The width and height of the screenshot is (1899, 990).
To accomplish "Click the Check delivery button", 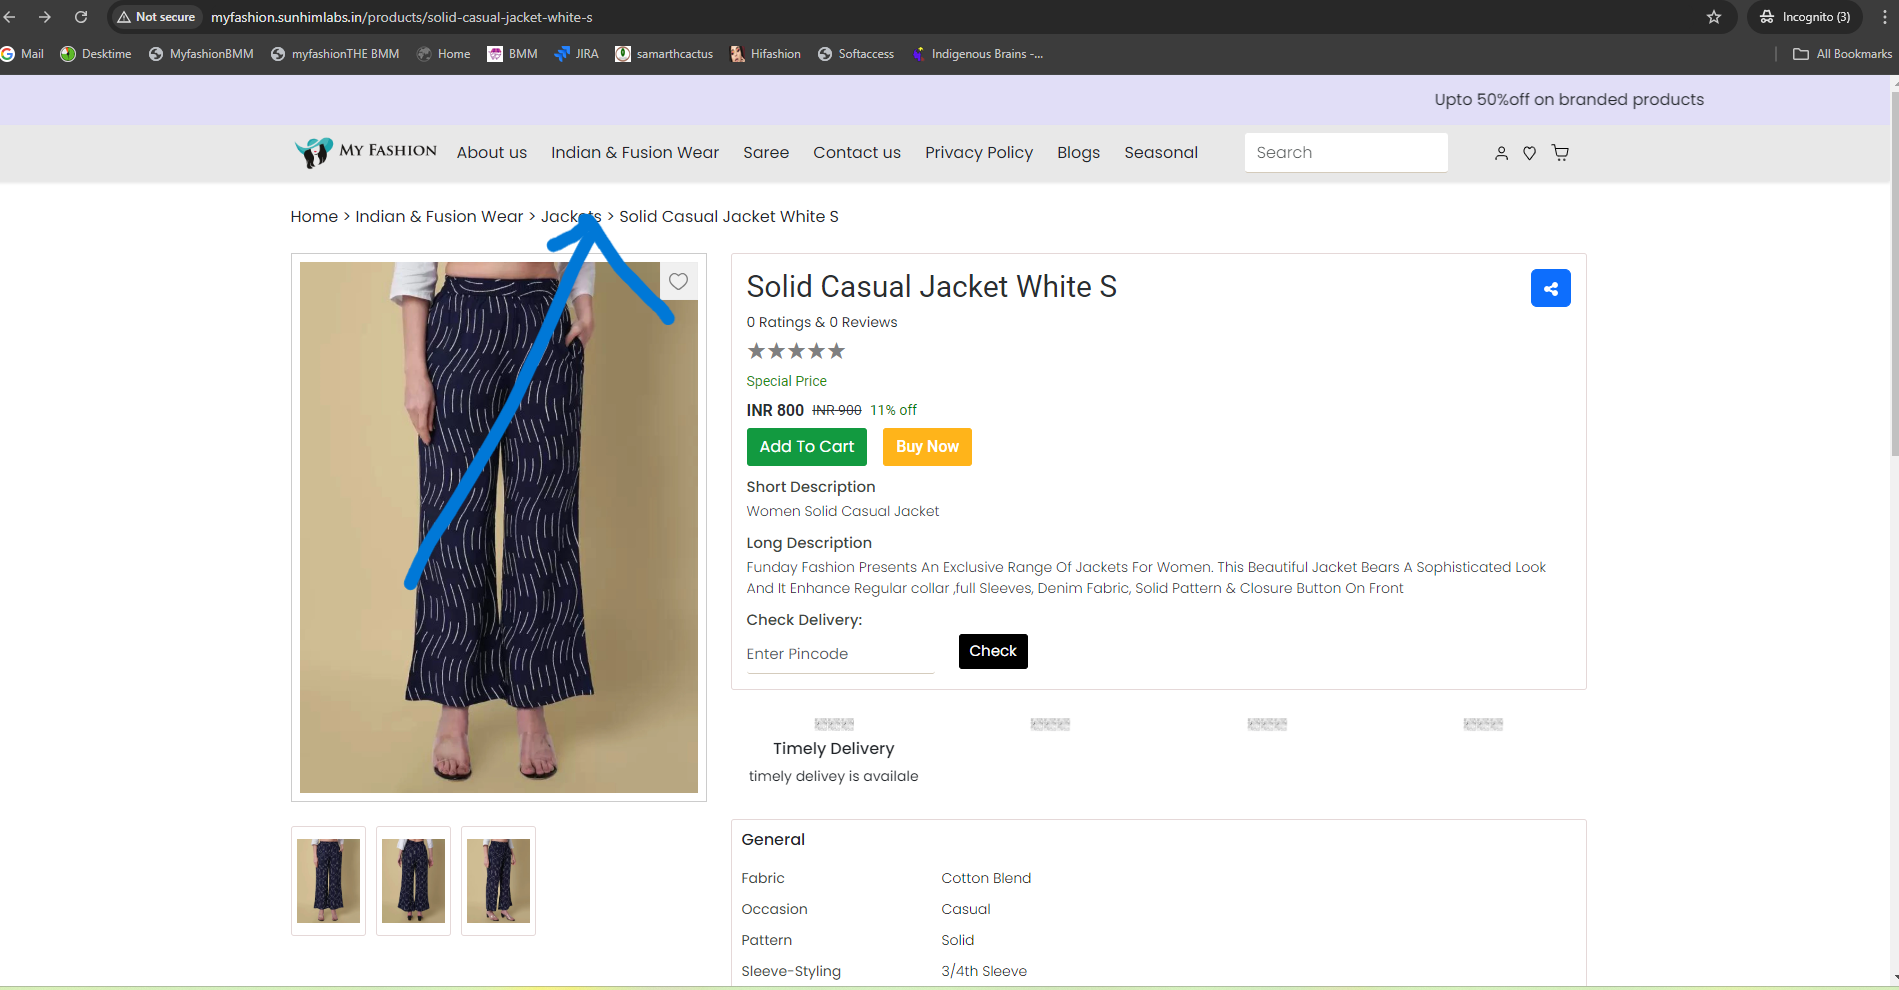I will pyautogui.click(x=993, y=651).
